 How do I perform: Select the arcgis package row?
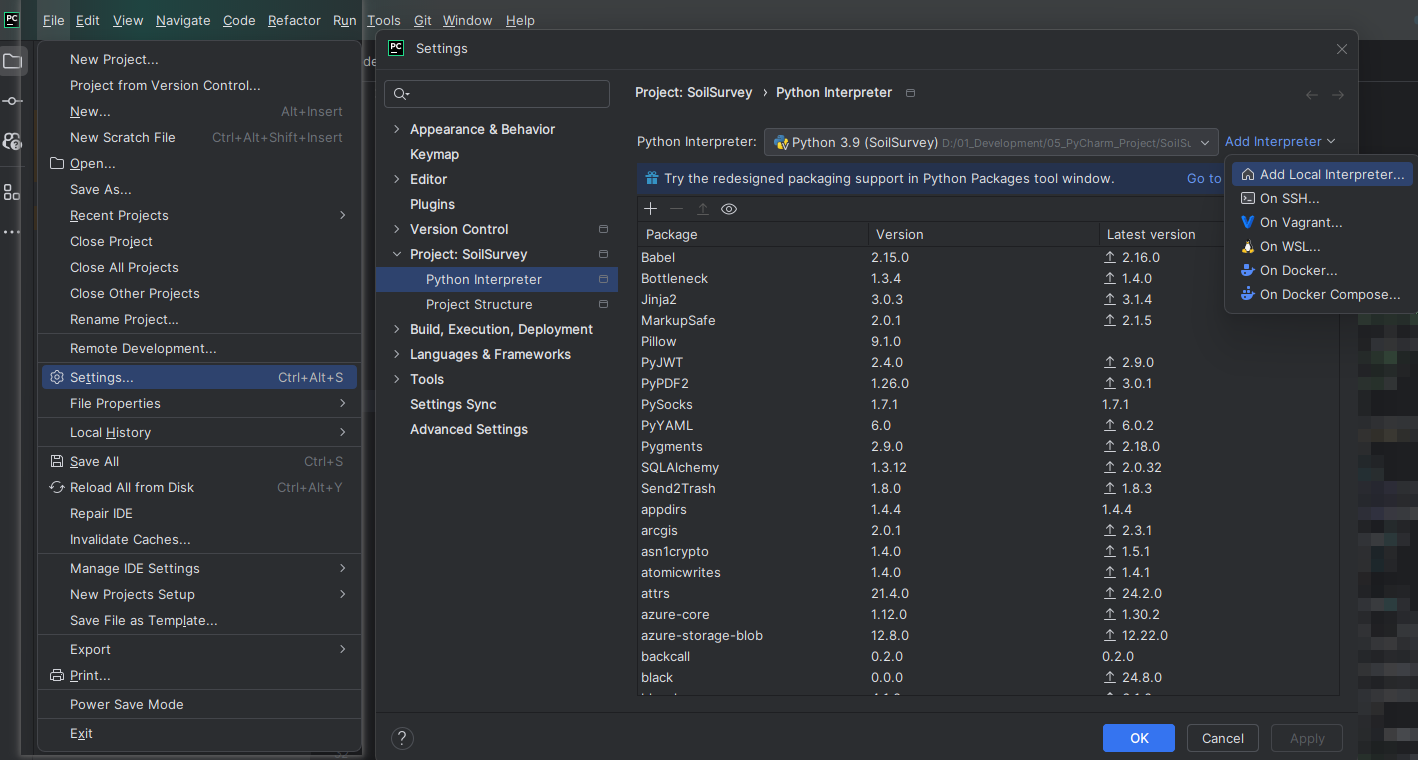[988, 530]
